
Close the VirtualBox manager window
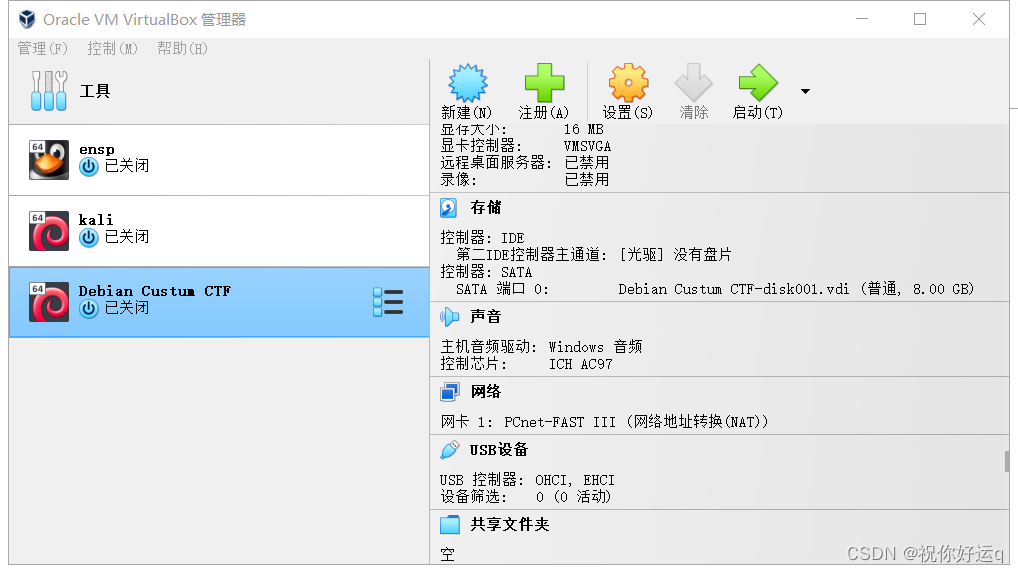[x=979, y=19]
